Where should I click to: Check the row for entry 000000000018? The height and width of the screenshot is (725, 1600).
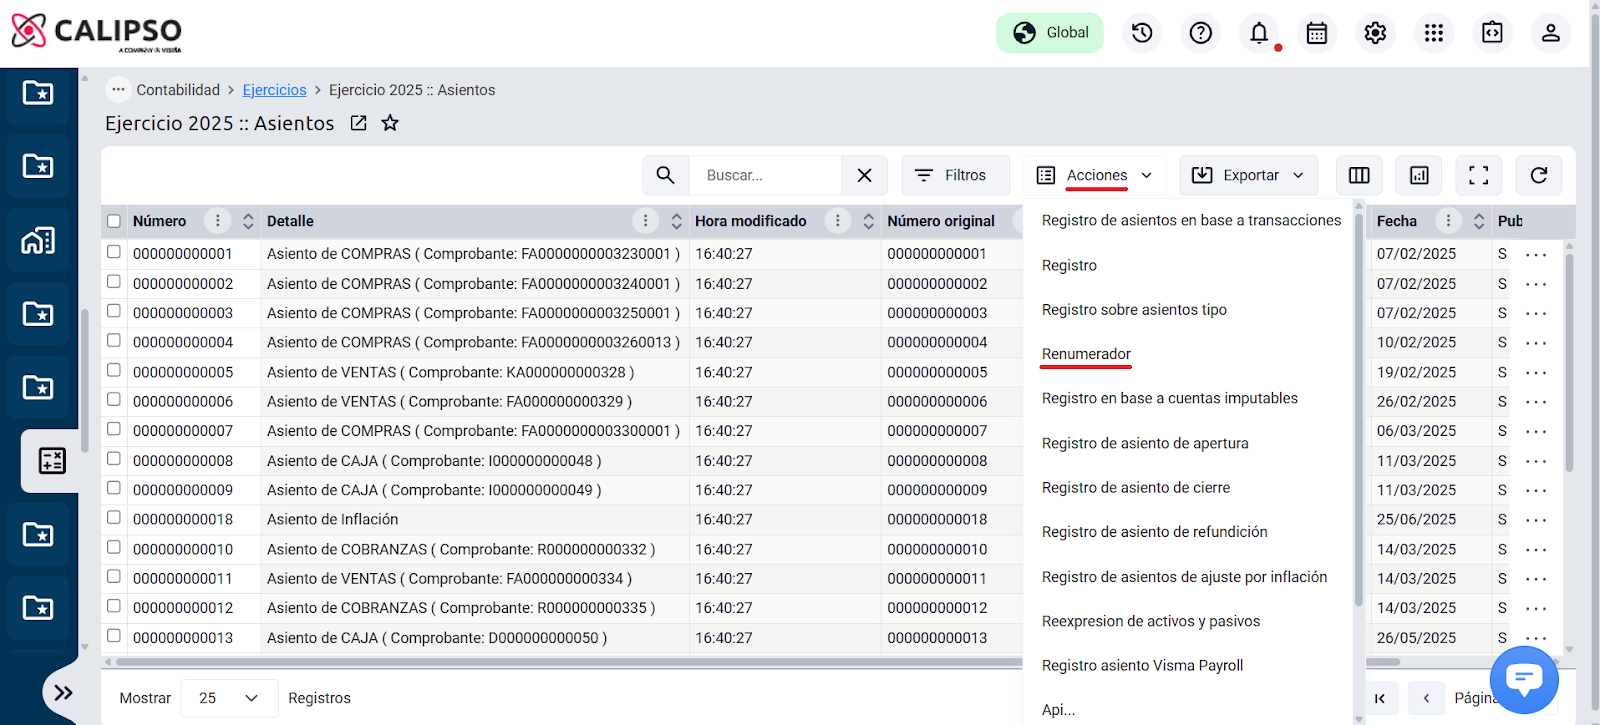pos(114,518)
